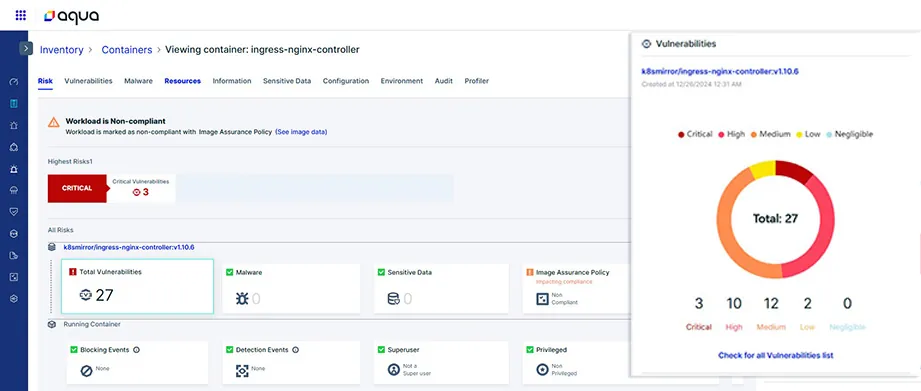Switch to the Configuration tab
This screenshot has height=391, width=921.
346,81
